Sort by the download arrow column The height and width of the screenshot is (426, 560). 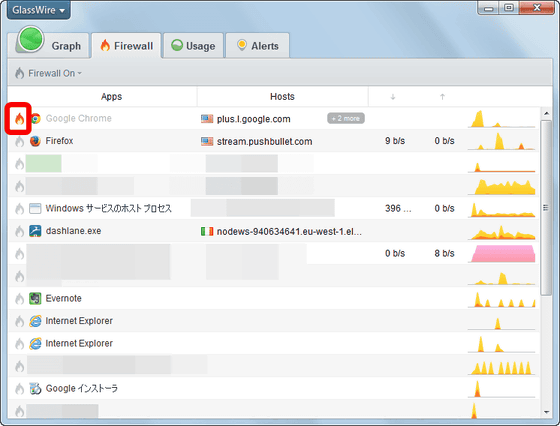click(393, 97)
